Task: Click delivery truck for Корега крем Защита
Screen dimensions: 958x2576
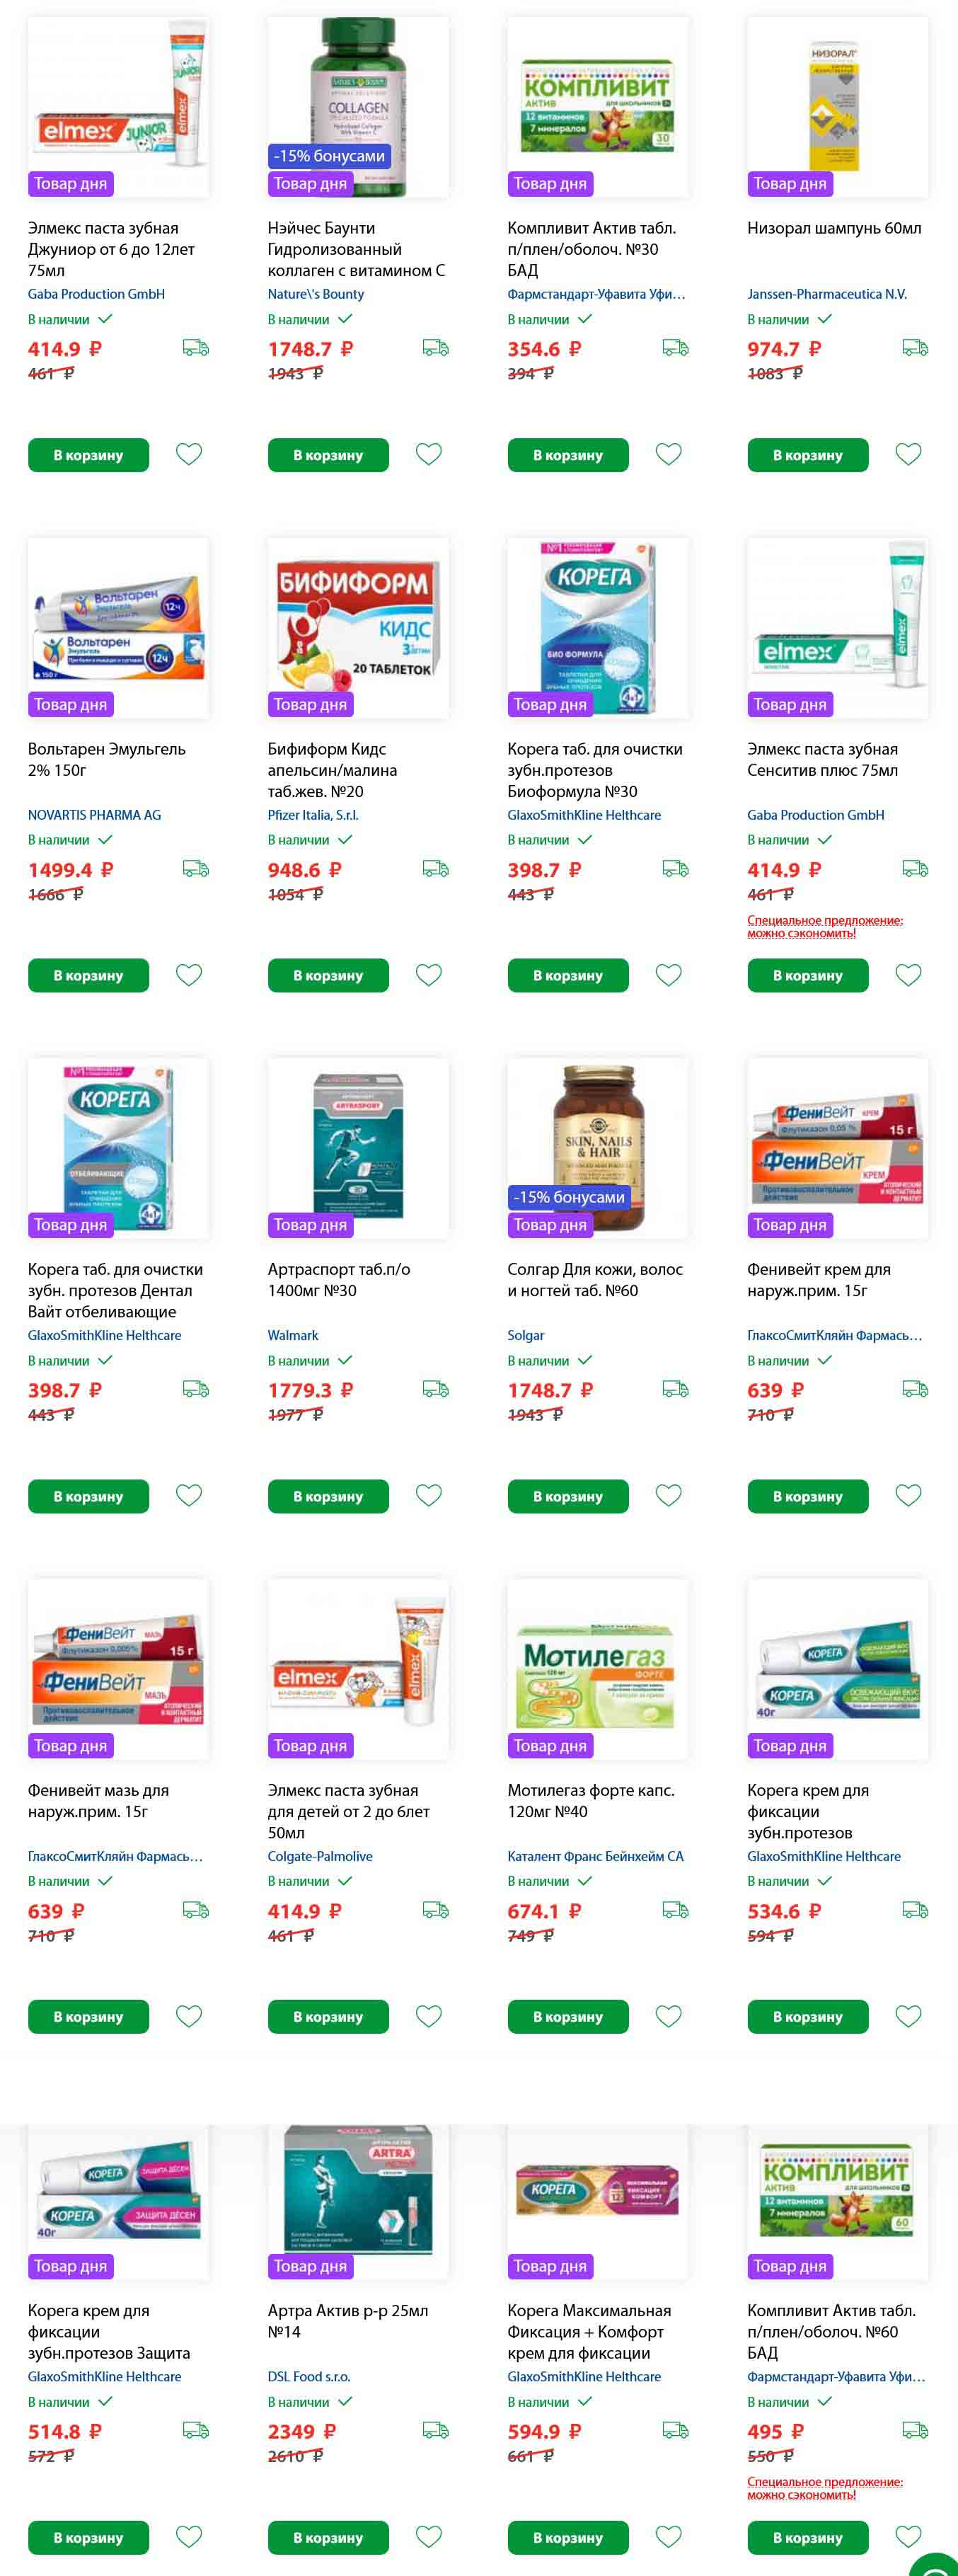Action: (x=196, y=2430)
